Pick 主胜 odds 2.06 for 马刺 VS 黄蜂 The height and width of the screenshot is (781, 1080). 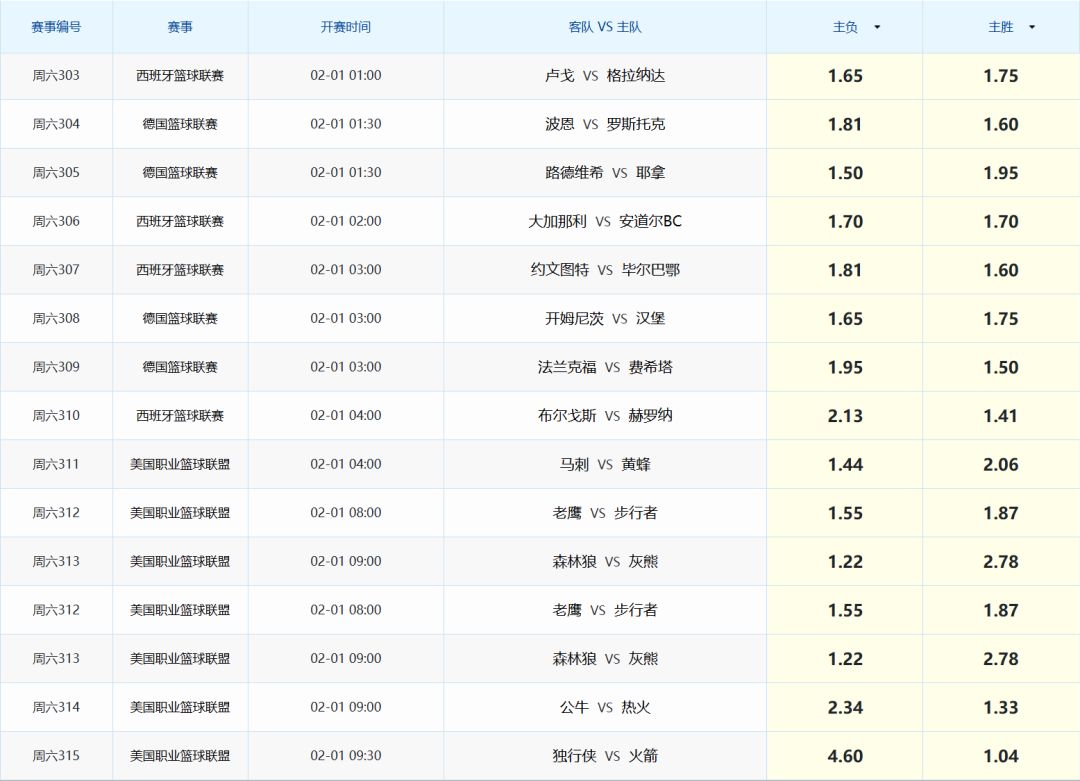[x=1001, y=465]
